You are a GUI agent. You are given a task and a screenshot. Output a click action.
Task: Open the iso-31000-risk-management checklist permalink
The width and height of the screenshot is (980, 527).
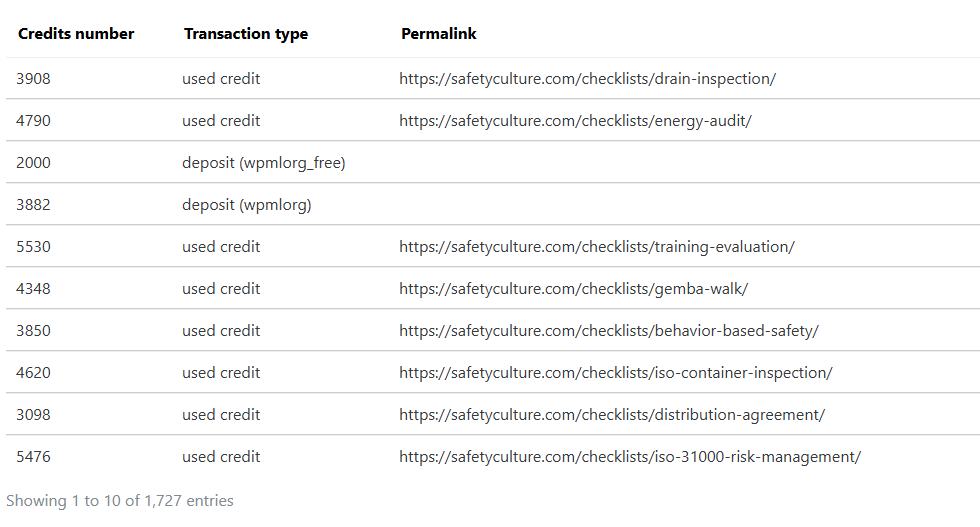click(x=630, y=456)
